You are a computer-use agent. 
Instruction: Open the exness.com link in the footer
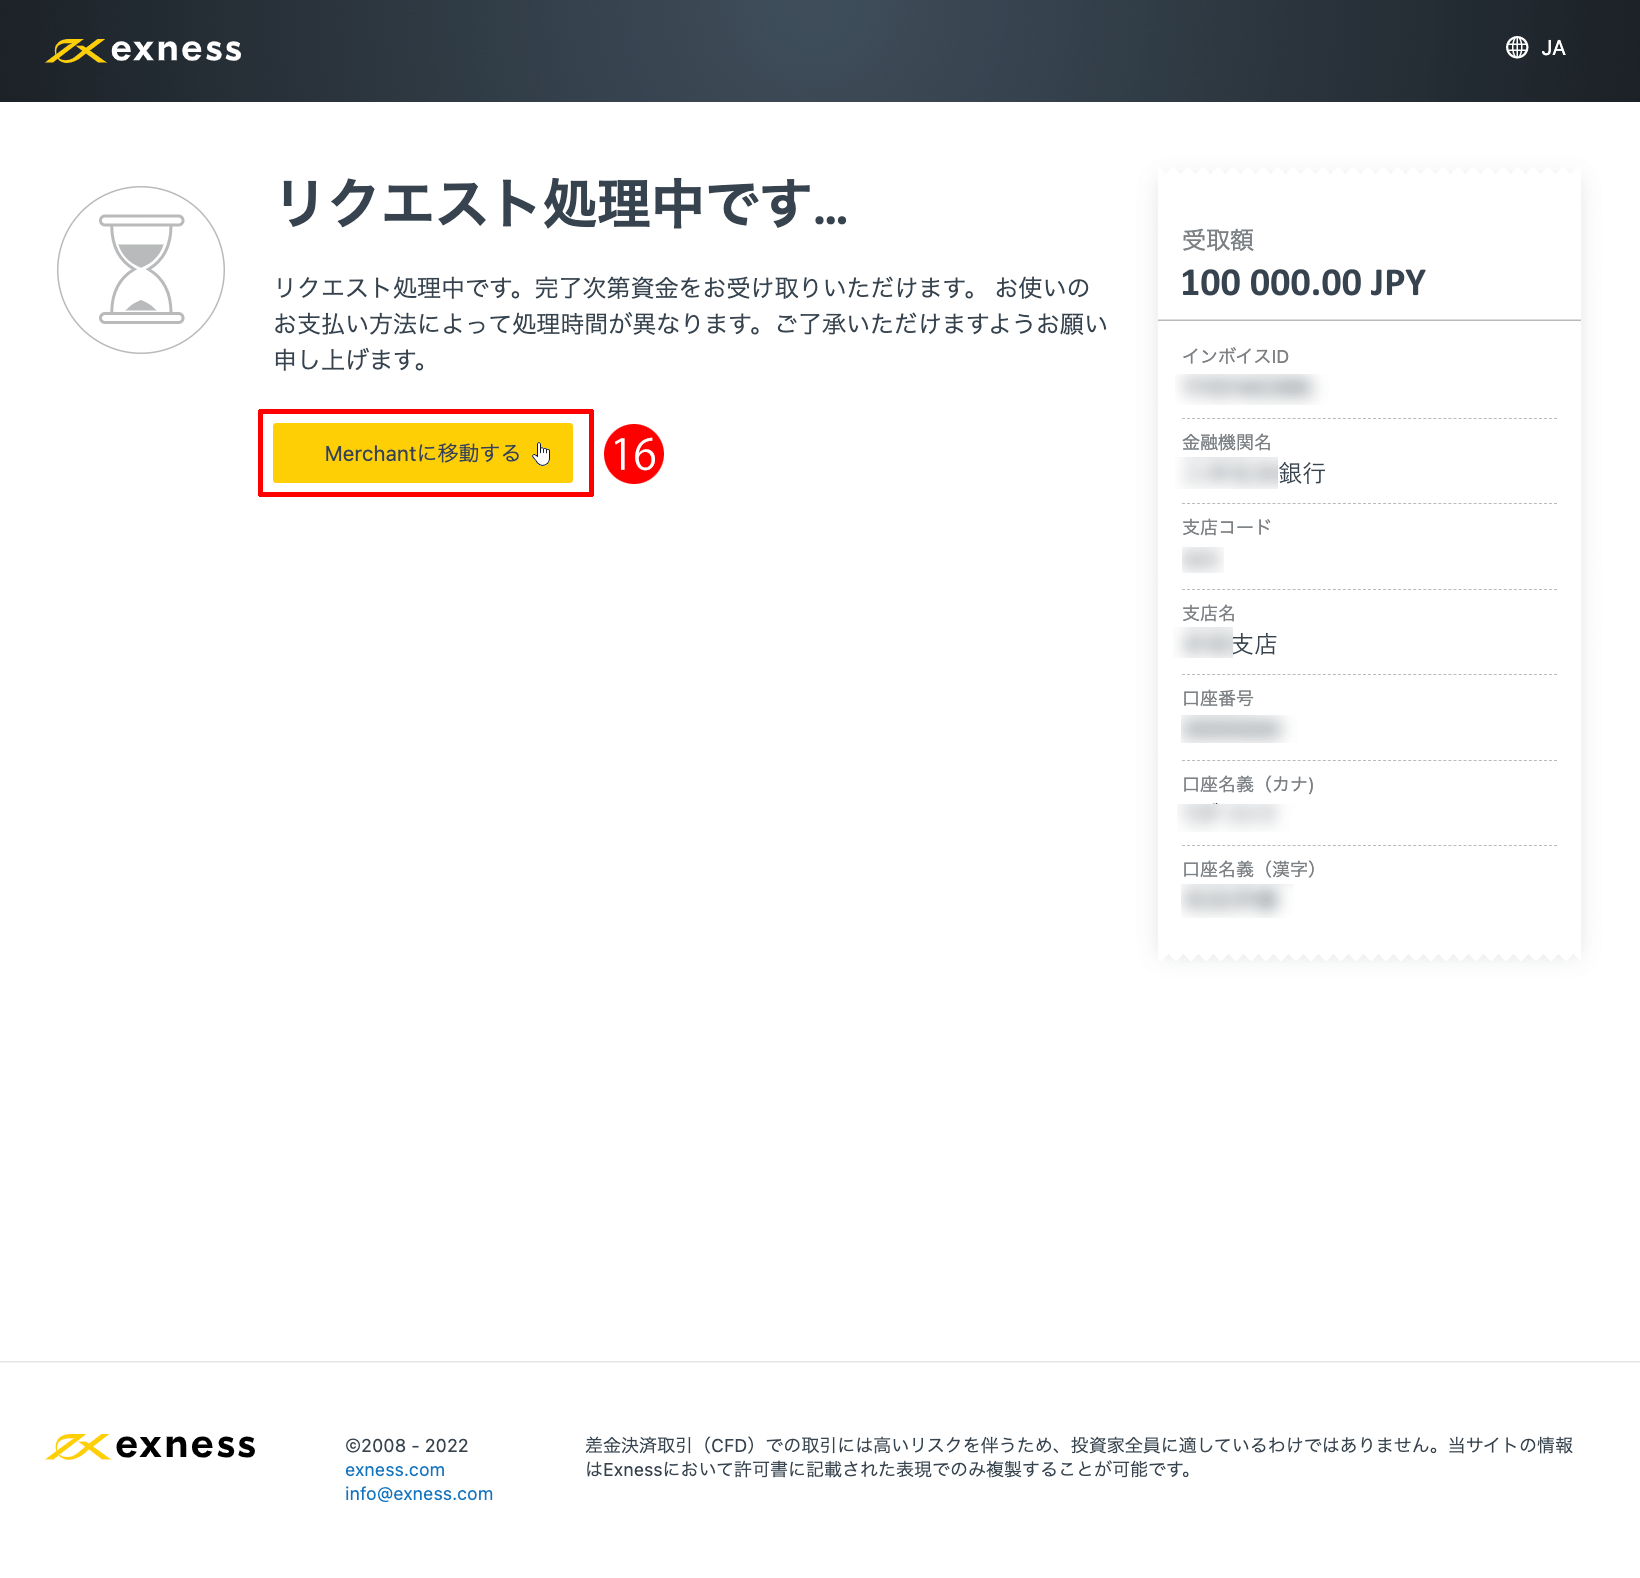395,1470
